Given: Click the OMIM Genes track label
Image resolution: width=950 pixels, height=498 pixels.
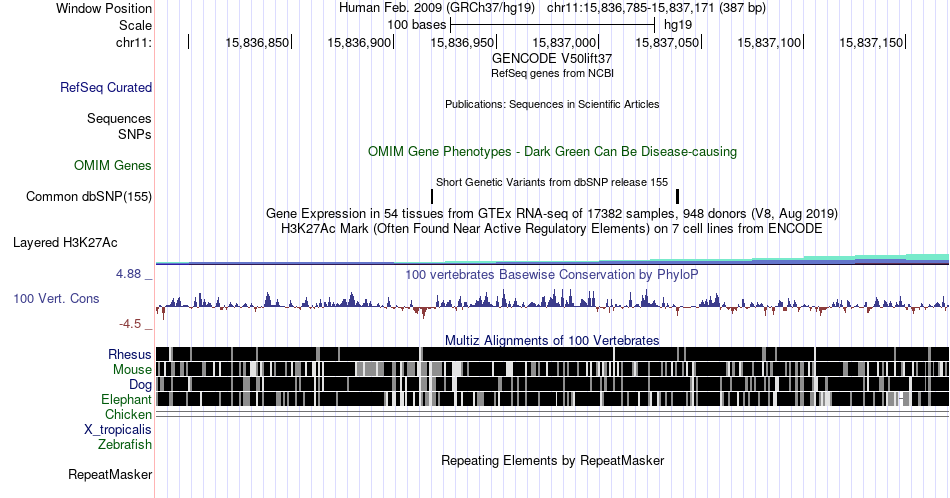Looking at the screenshot, I should tap(113, 165).
